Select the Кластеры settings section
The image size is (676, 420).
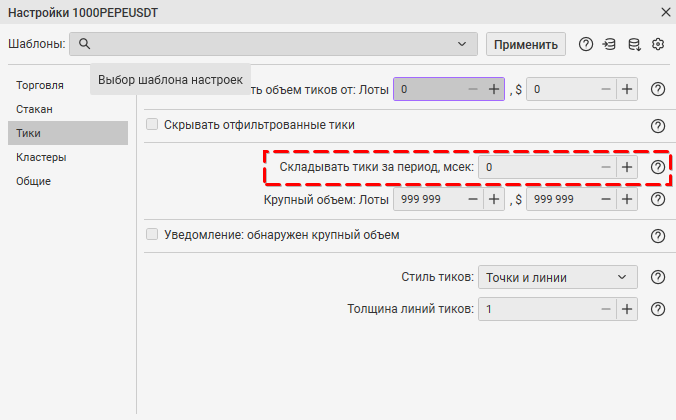[x=41, y=157]
